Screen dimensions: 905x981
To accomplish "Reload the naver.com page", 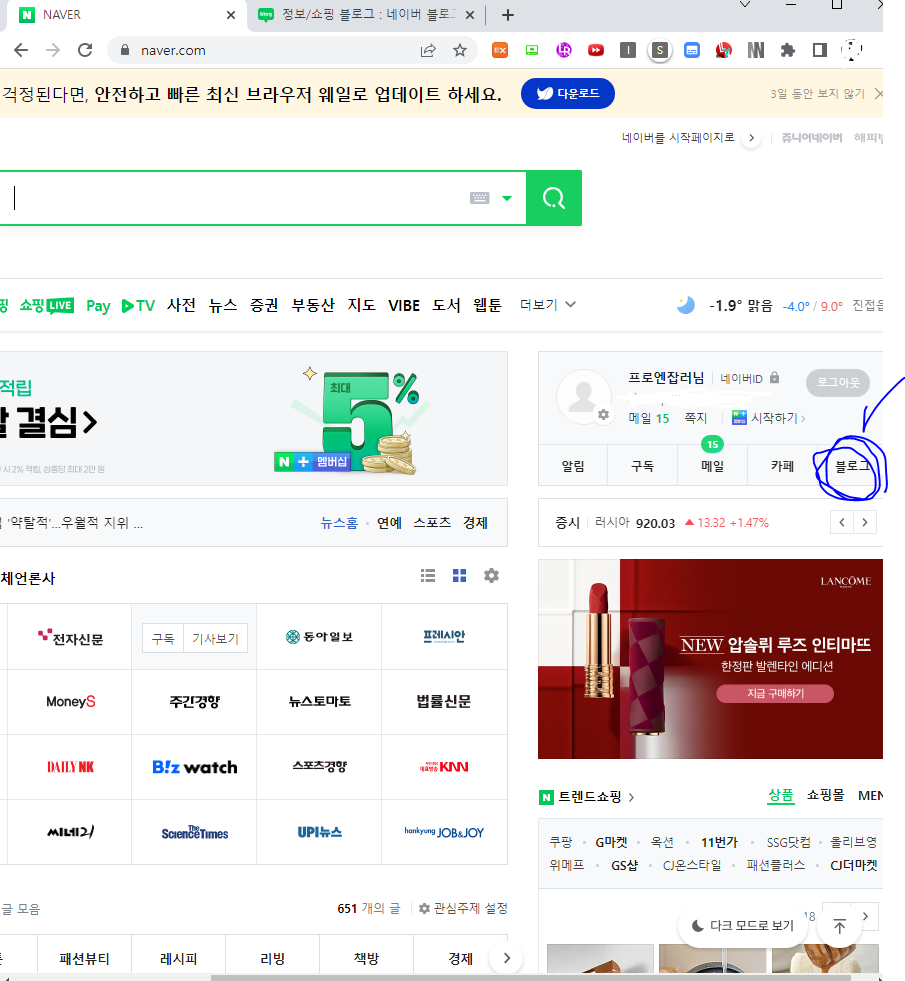I will click(x=85, y=50).
